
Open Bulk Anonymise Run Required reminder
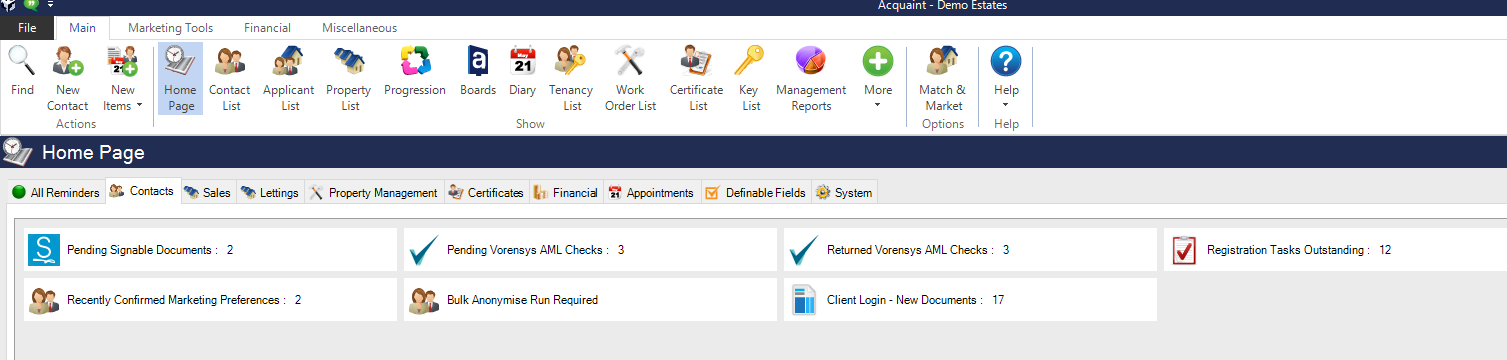(x=590, y=299)
